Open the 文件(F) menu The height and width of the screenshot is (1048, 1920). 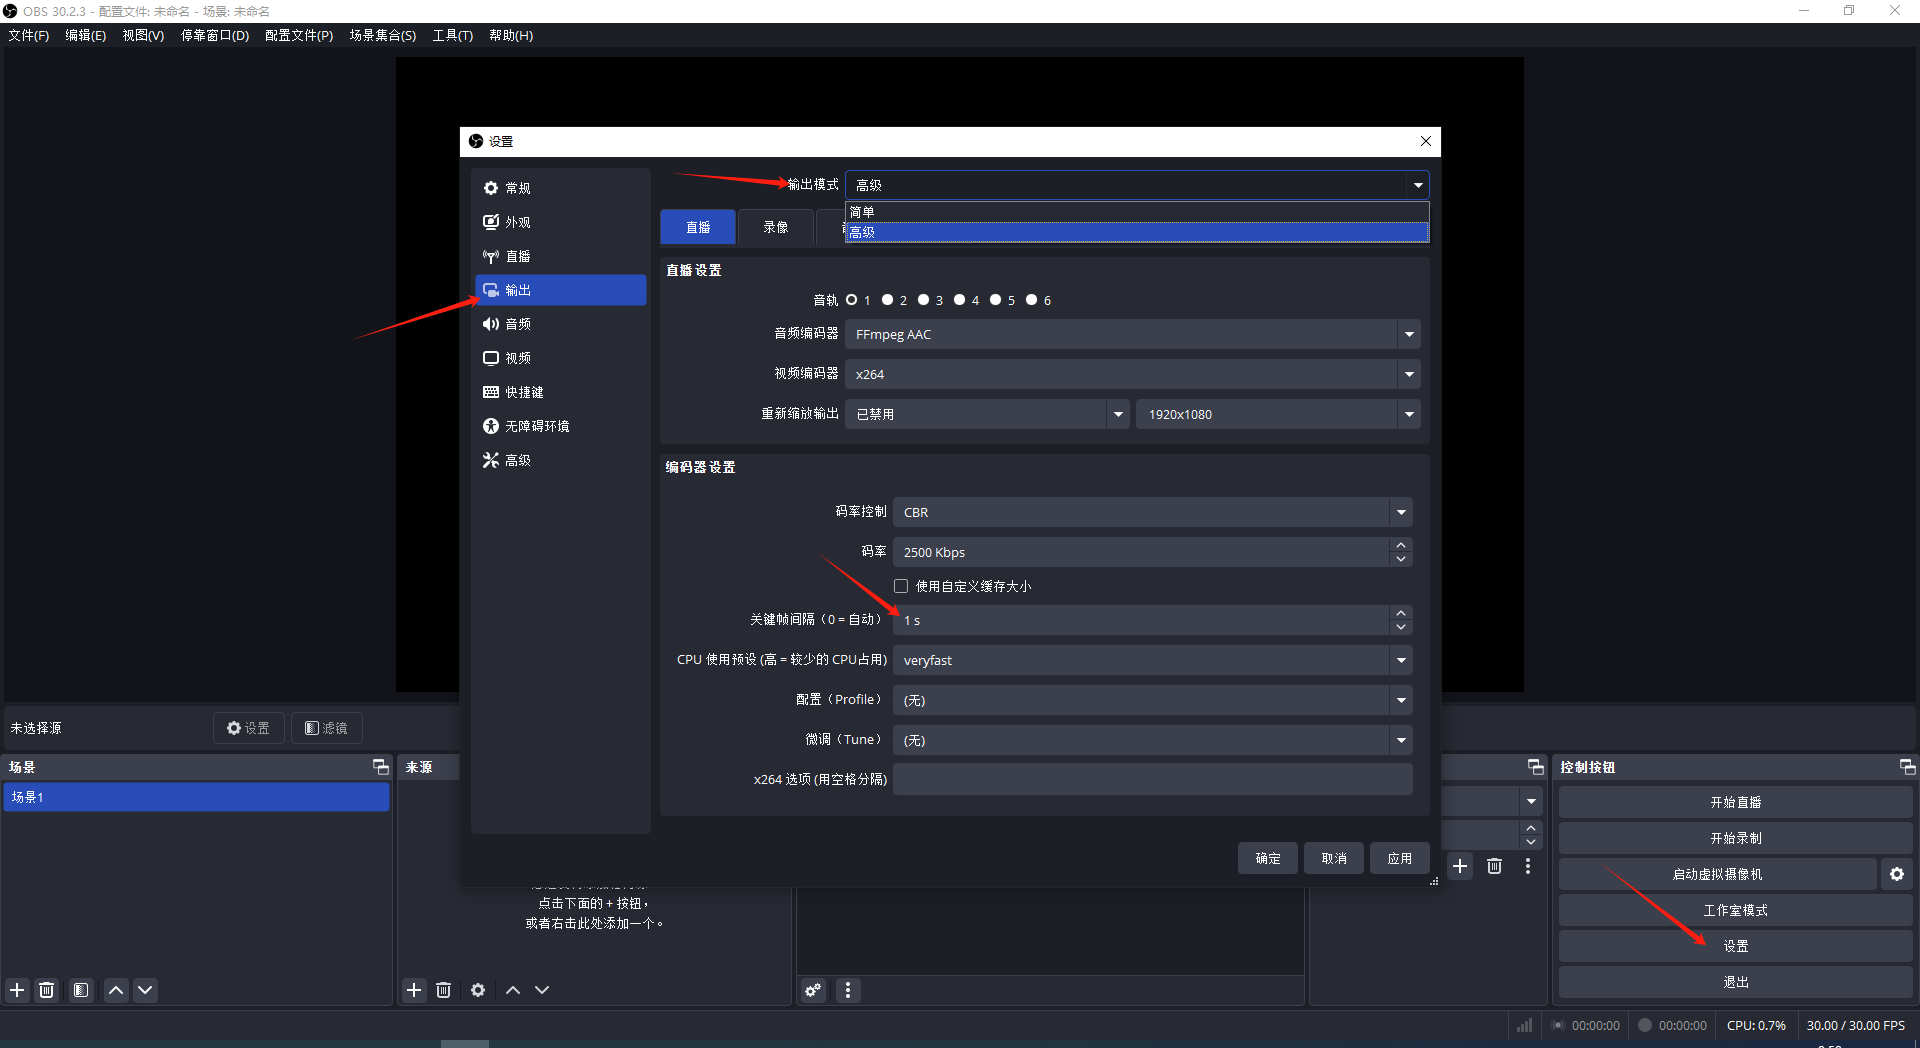(29, 35)
